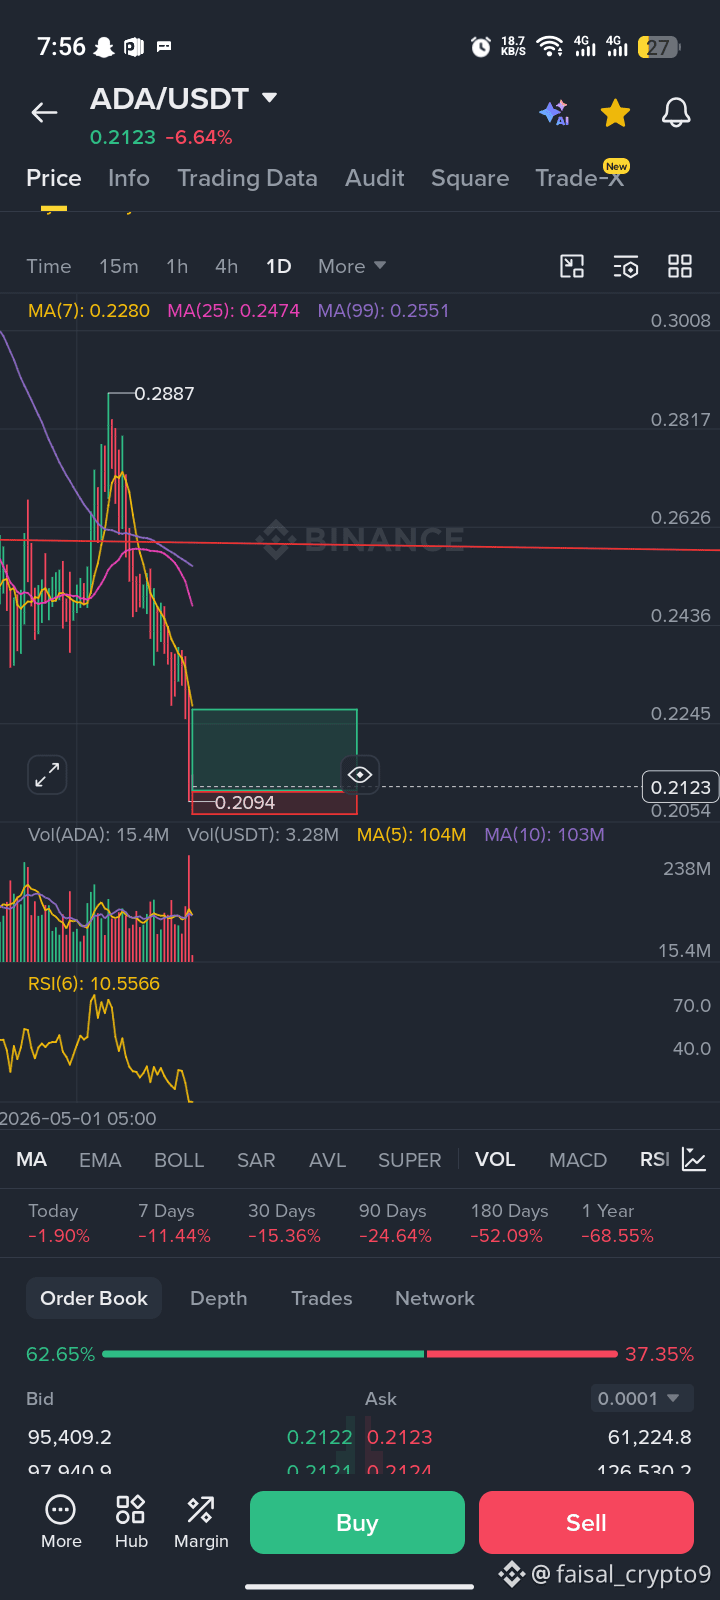Tap the RSI(6): 10.5566 label
This screenshot has height=1600, width=720.
click(x=94, y=984)
